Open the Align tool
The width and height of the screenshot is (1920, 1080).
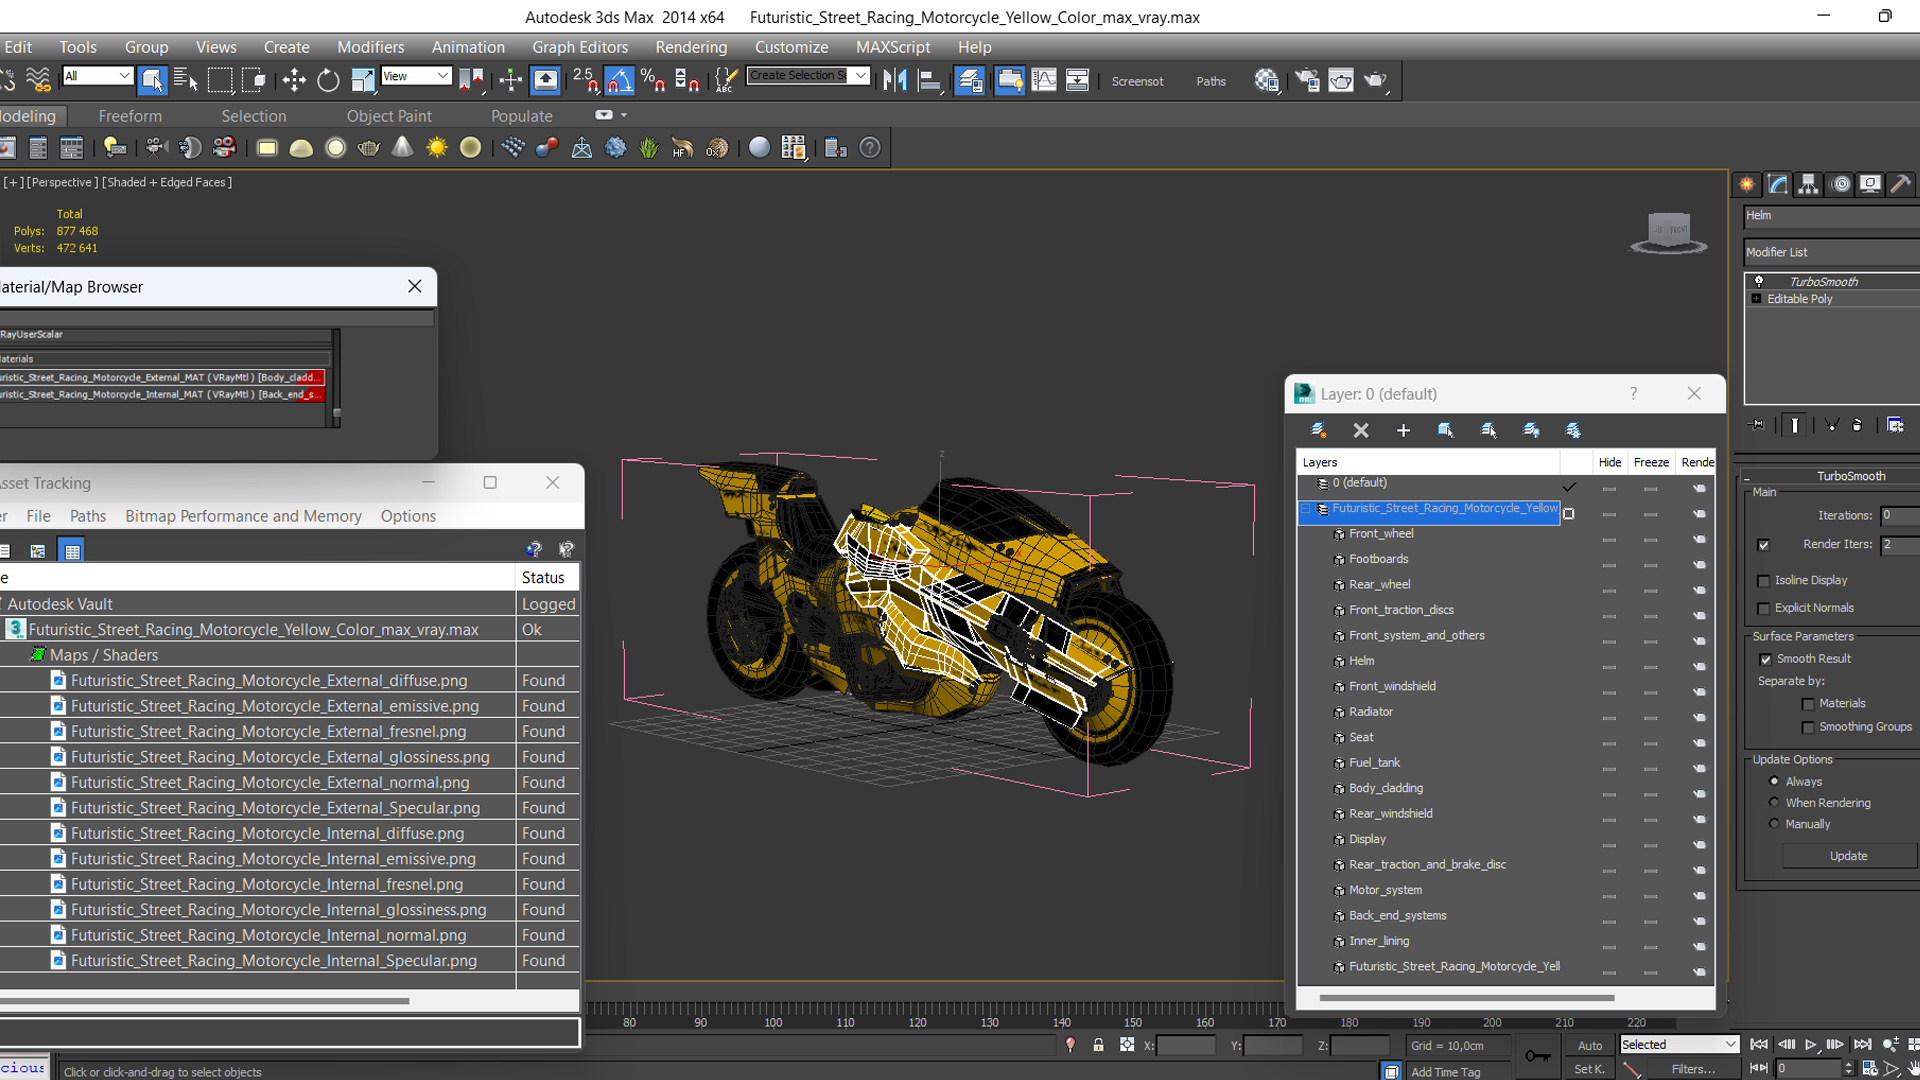pos(930,80)
